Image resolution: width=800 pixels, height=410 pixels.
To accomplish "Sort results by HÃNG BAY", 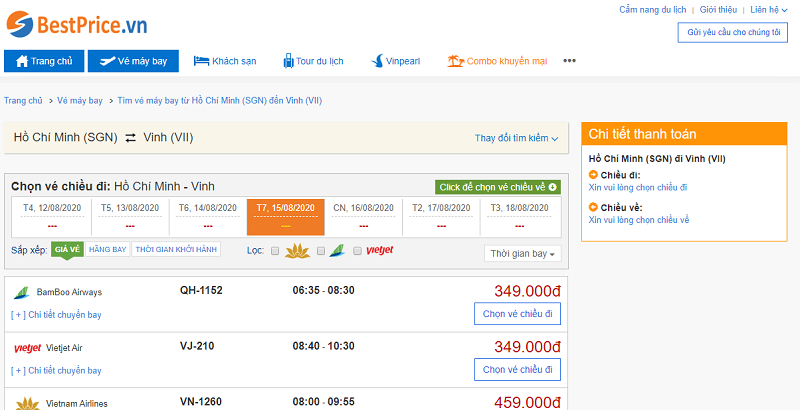I will (108, 249).
